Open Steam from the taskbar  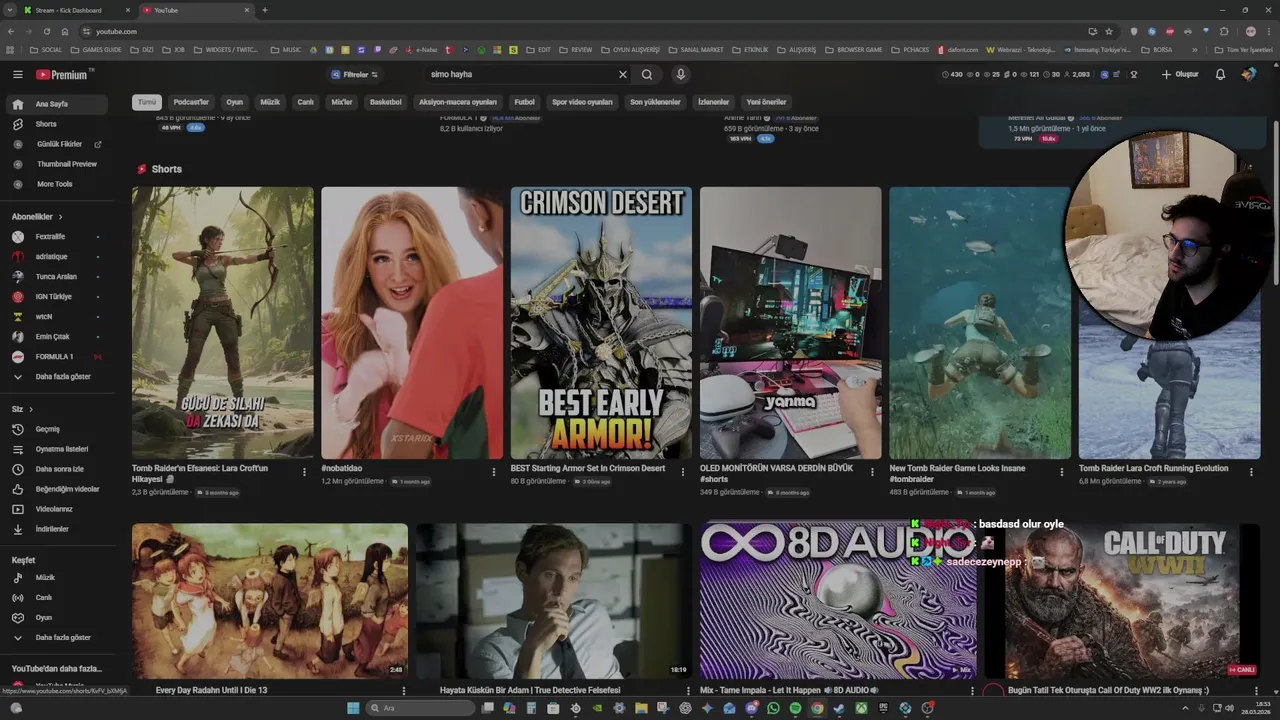(x=839, y=708)
